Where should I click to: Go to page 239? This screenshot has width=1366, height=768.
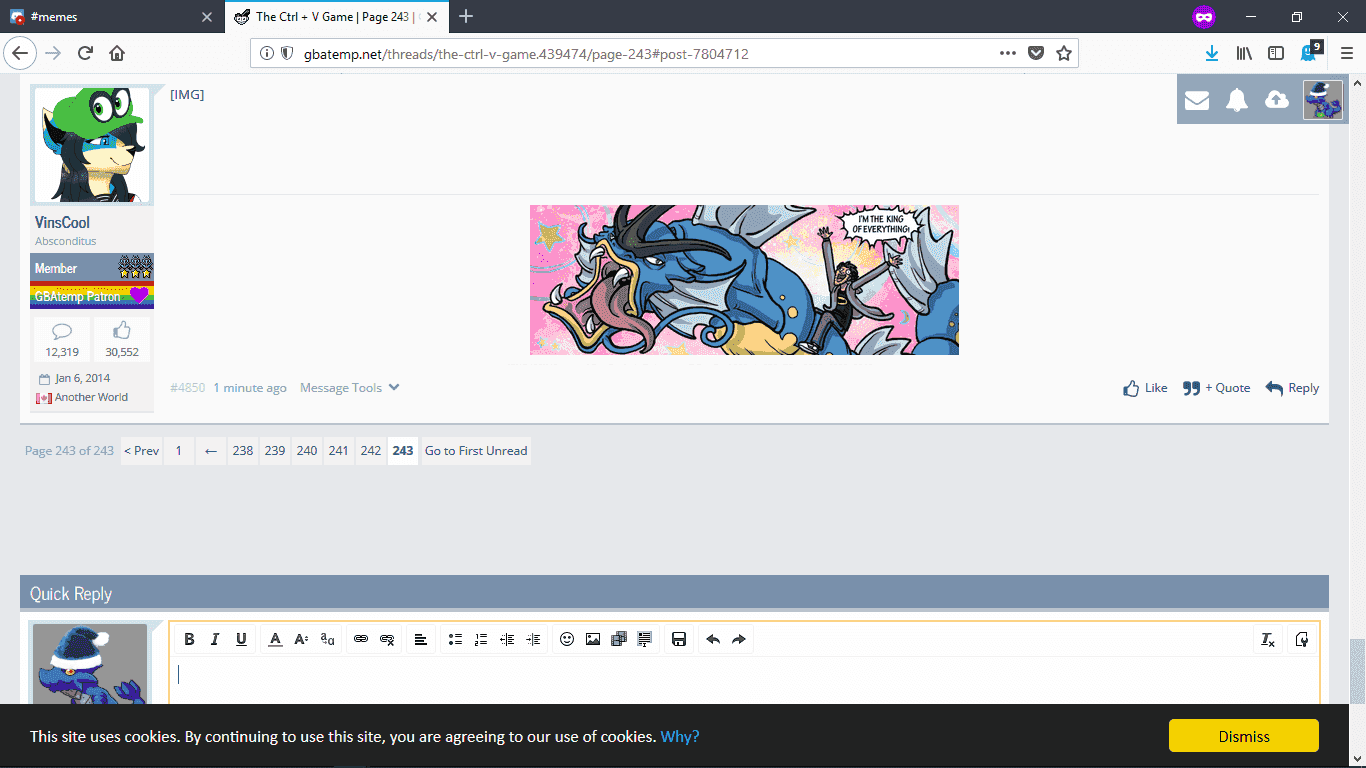(275, 451)
